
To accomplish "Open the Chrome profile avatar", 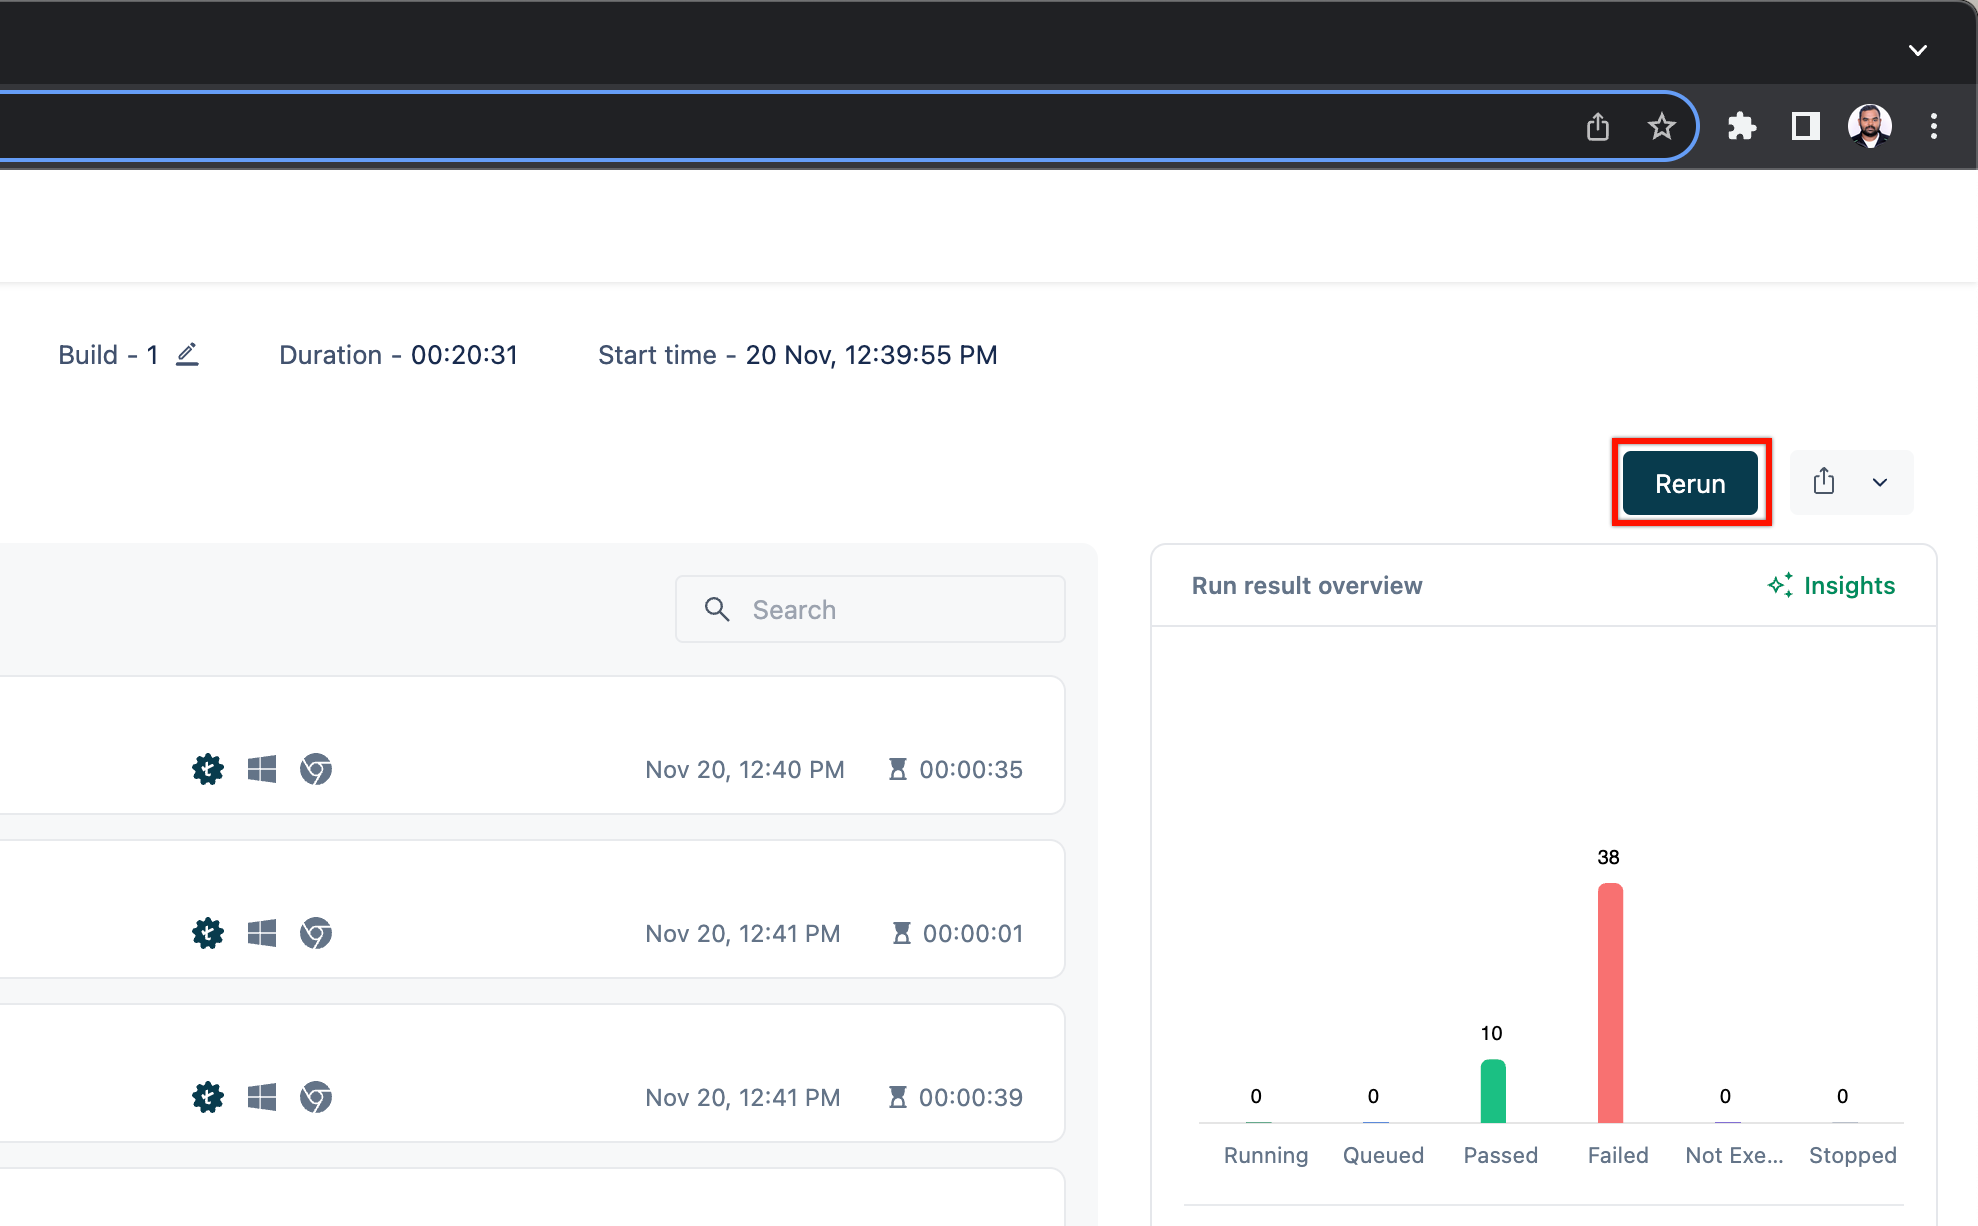I will [x=1869, y=126].
